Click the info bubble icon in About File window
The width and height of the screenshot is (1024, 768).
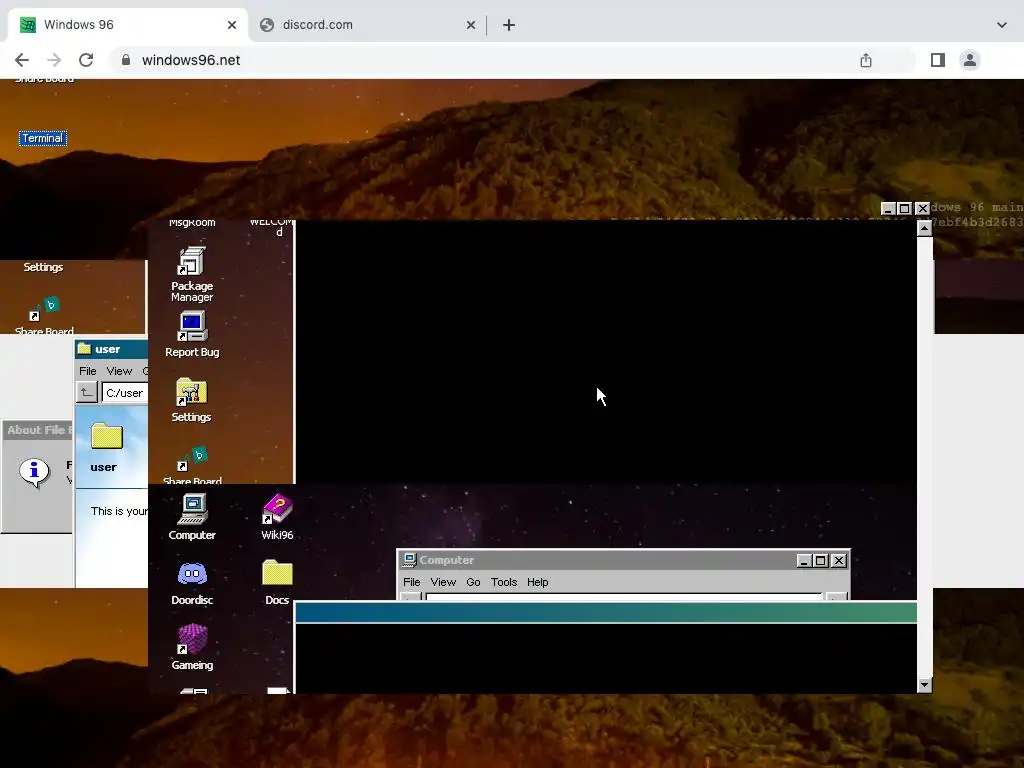click(34, 472)
